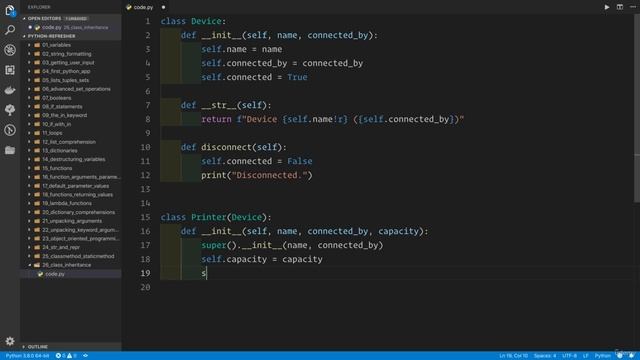Click LF end-of-line selector
The width and height of the screenshot is (640, 360).
pos(586,356)
